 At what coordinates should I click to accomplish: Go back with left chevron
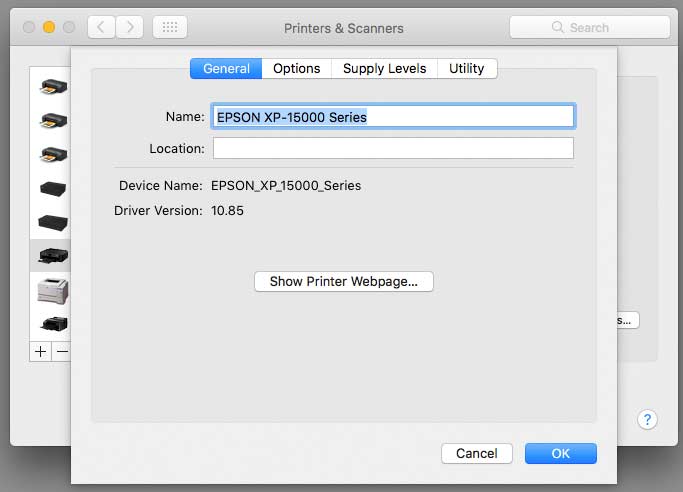click(x=101, y=27)
